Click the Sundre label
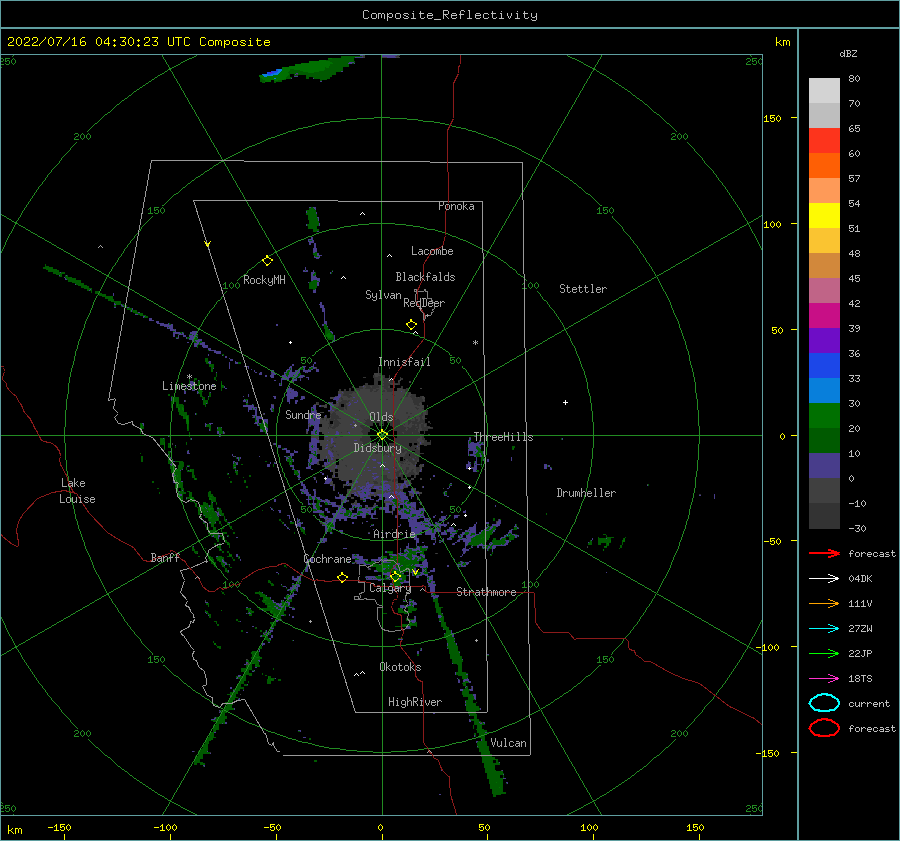 [304, 414]
